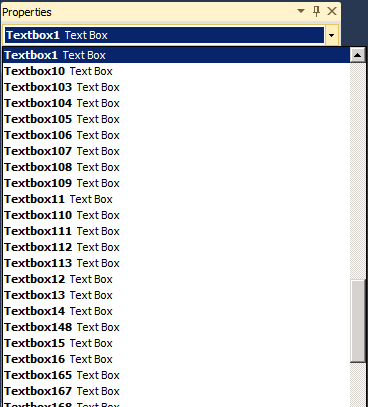Choose Textbox14 Text Box entry
This screenshot has height=407, width=368.
176,311
